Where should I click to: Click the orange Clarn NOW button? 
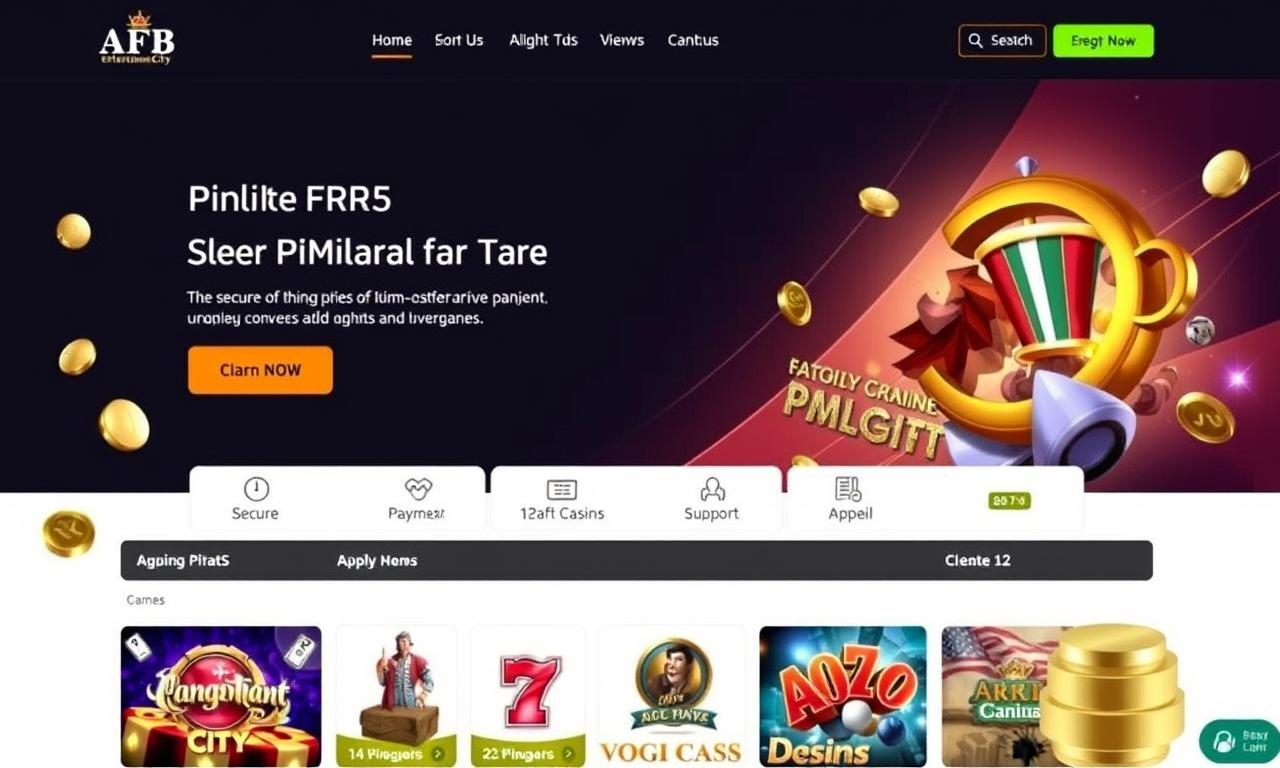click(x=260, y=370)
